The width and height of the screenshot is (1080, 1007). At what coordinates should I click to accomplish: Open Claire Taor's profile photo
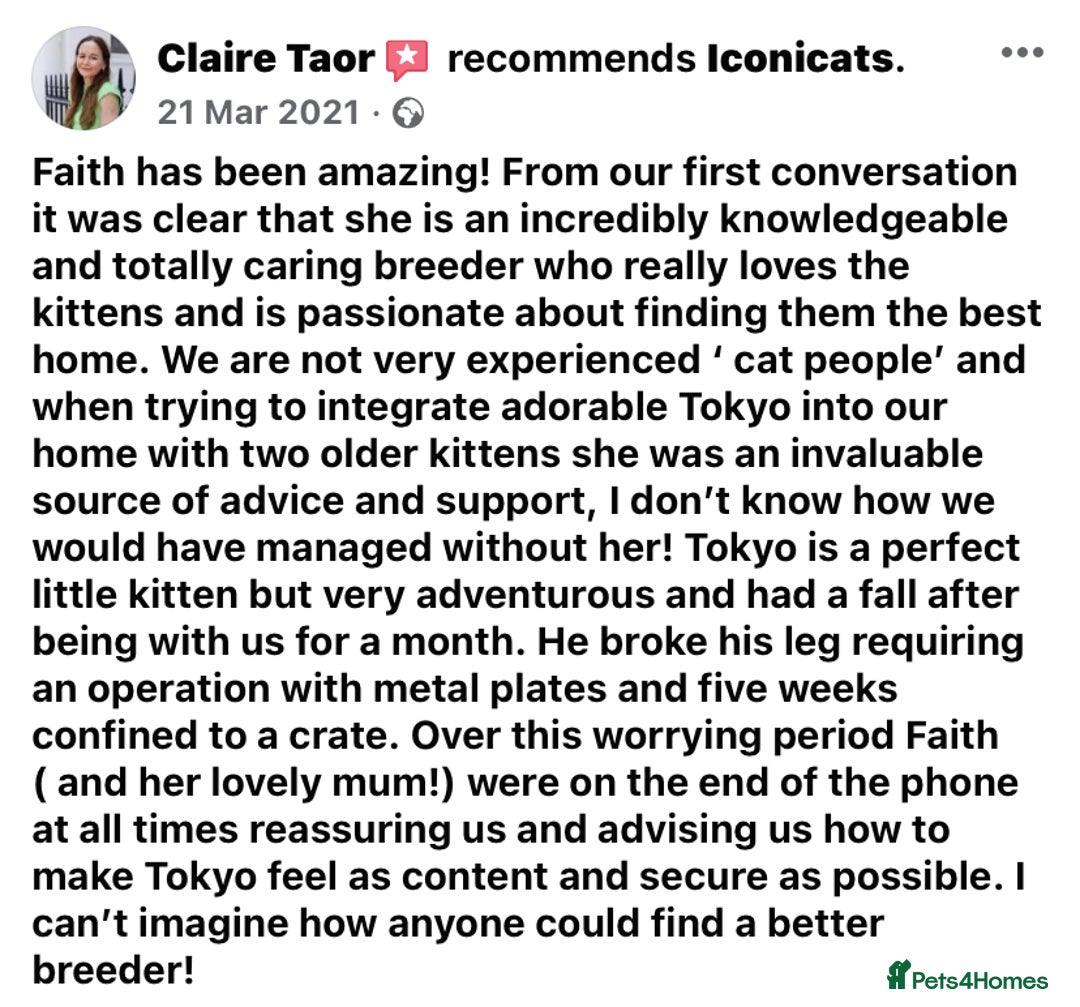point(83,78)
